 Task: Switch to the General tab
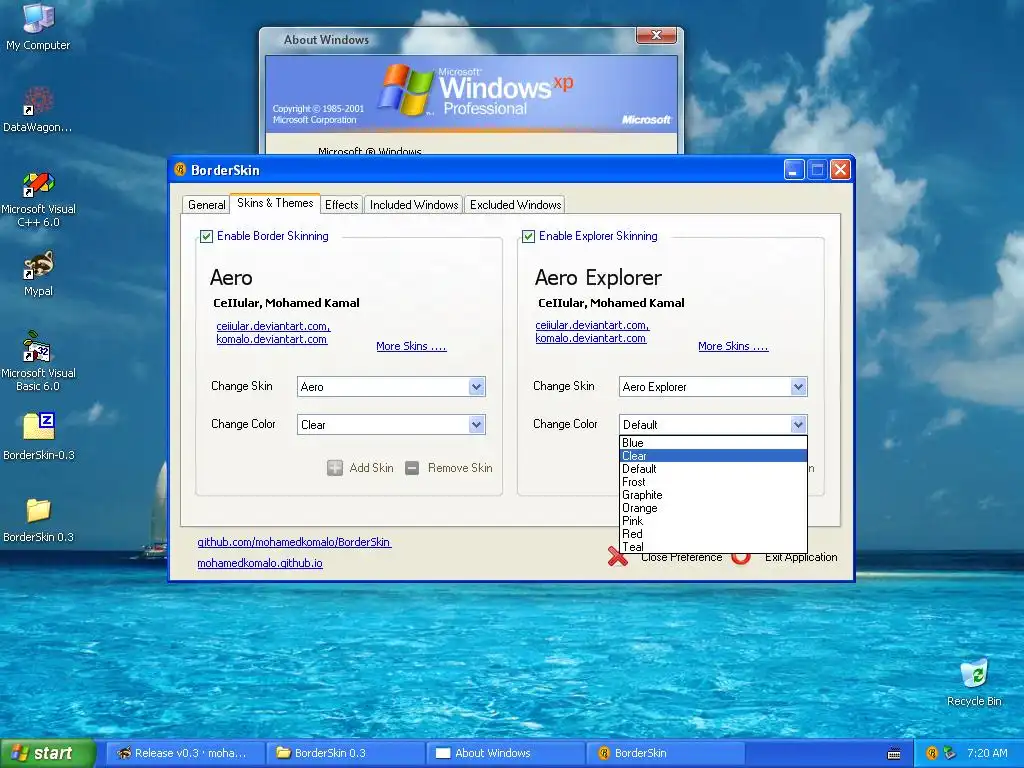coord(206,205)
